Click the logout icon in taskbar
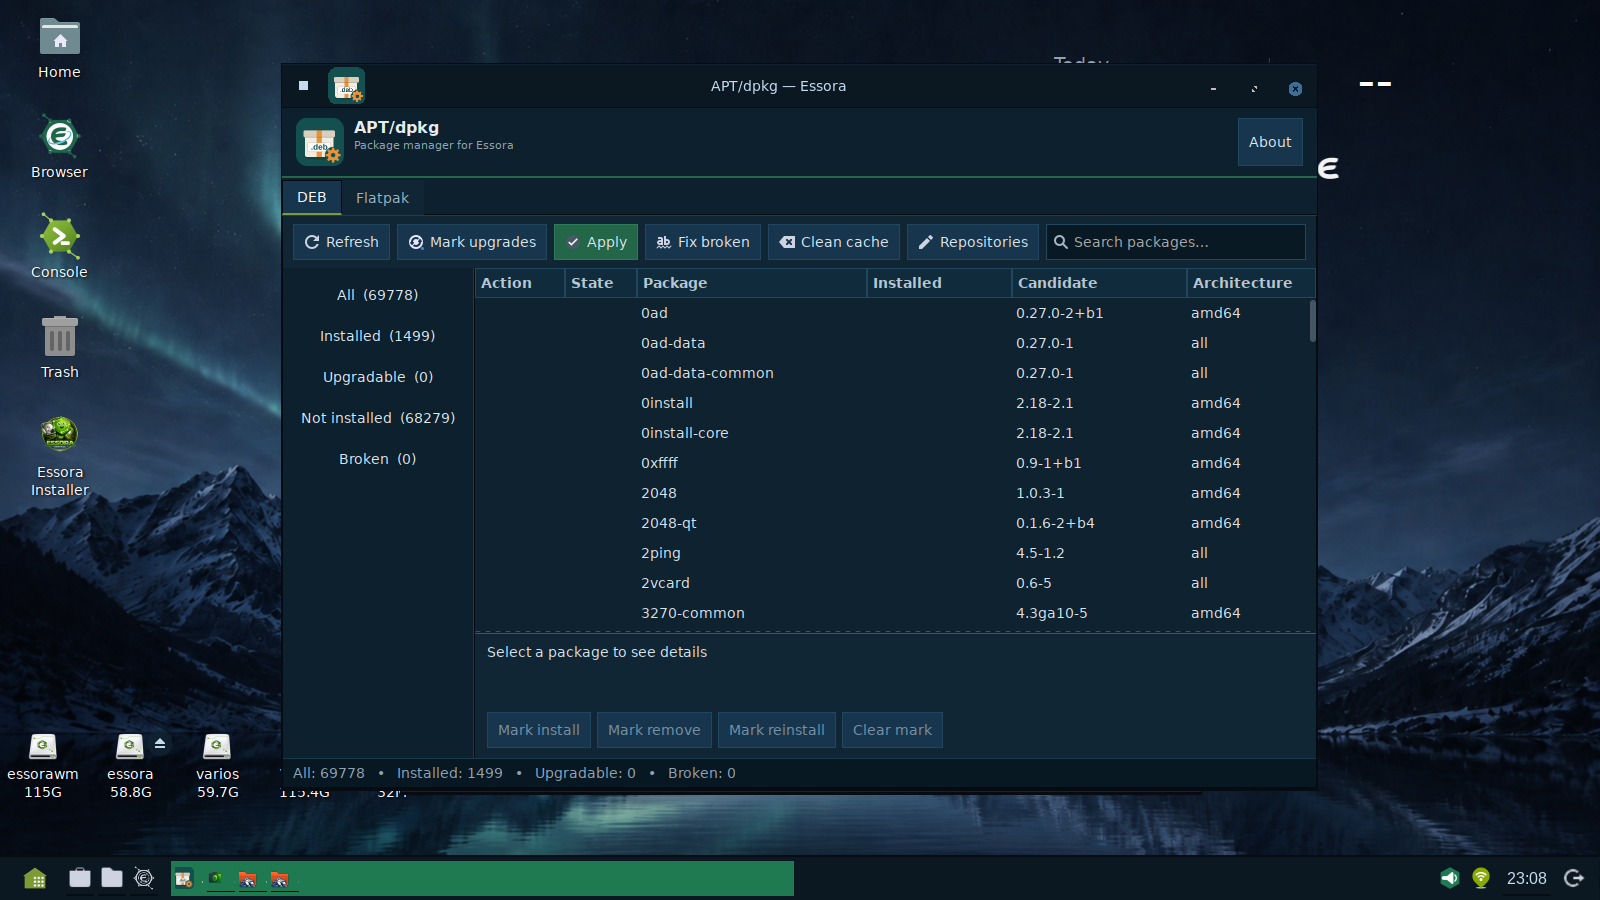The height and width of the screenshot is (900, 1600). 1574,878
